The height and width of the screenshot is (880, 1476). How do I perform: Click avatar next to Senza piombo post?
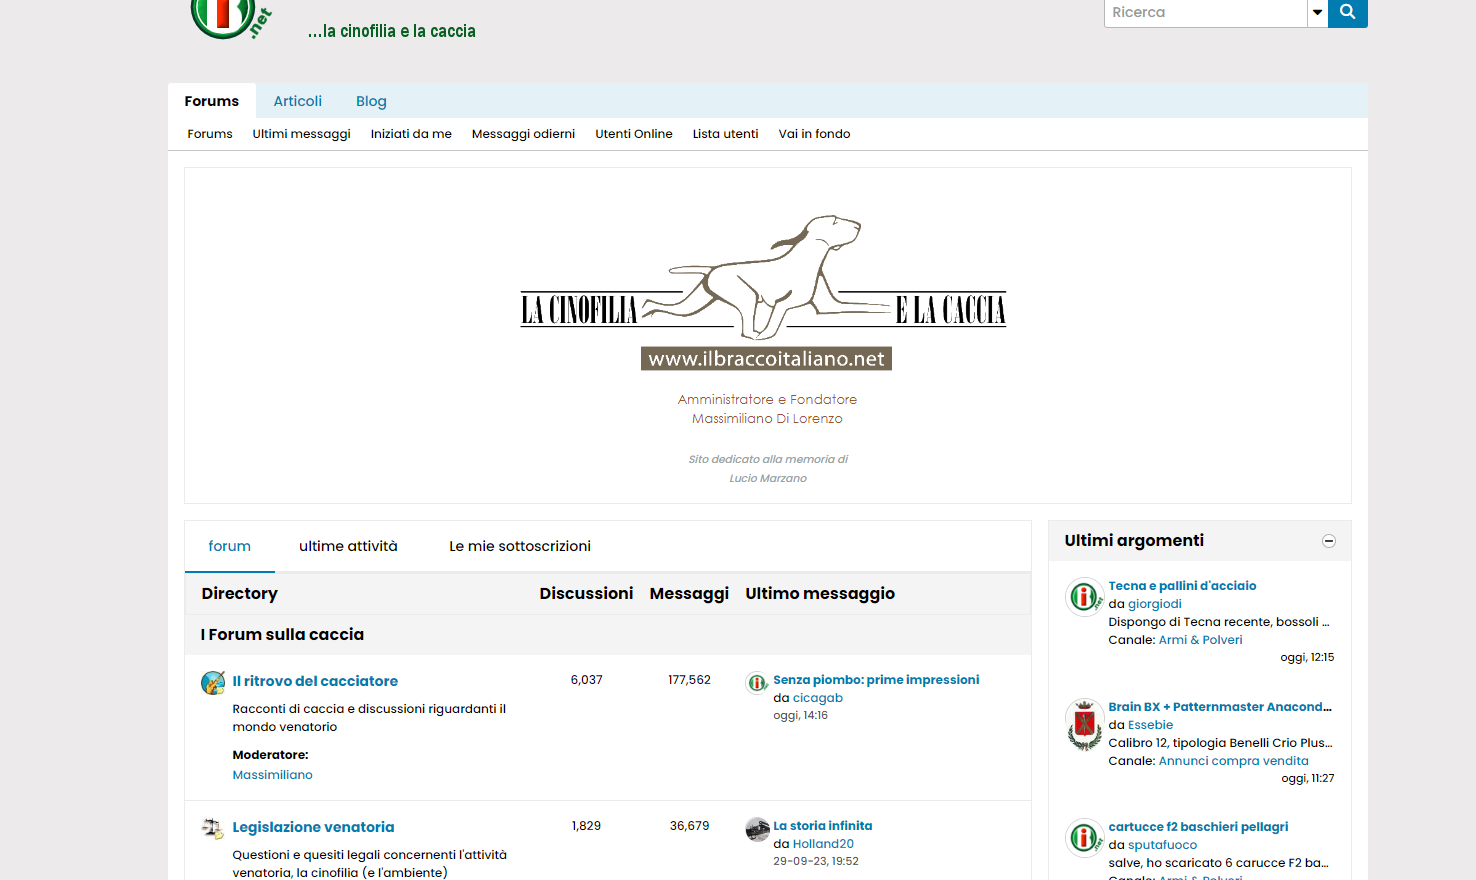click(757, 683)
